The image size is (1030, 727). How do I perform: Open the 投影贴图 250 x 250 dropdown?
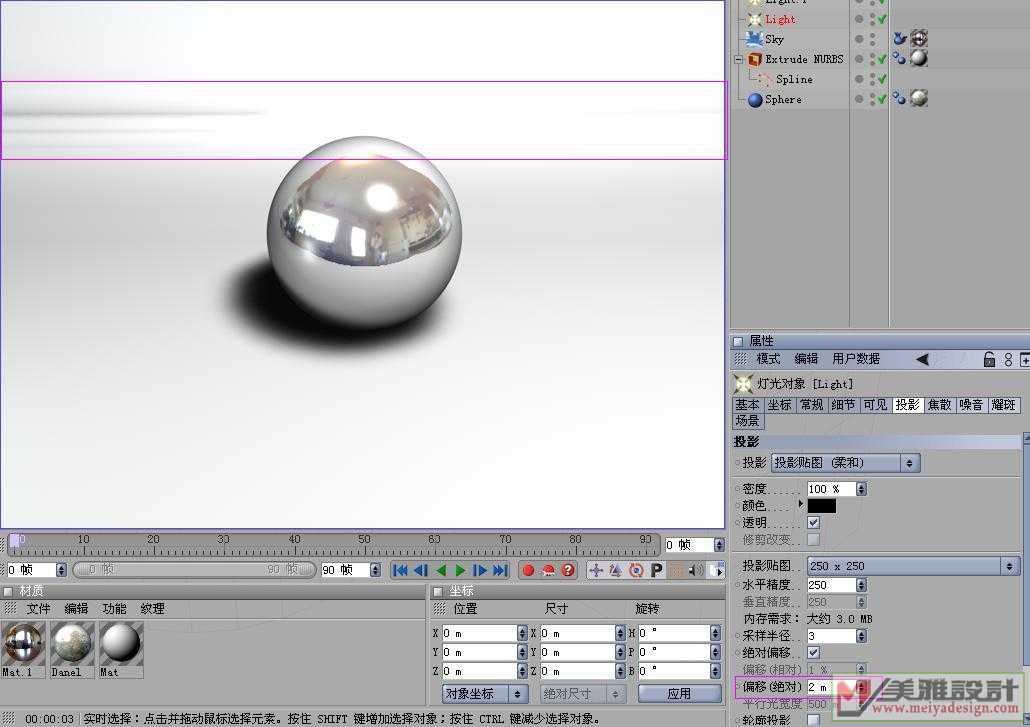click(913, 565)
